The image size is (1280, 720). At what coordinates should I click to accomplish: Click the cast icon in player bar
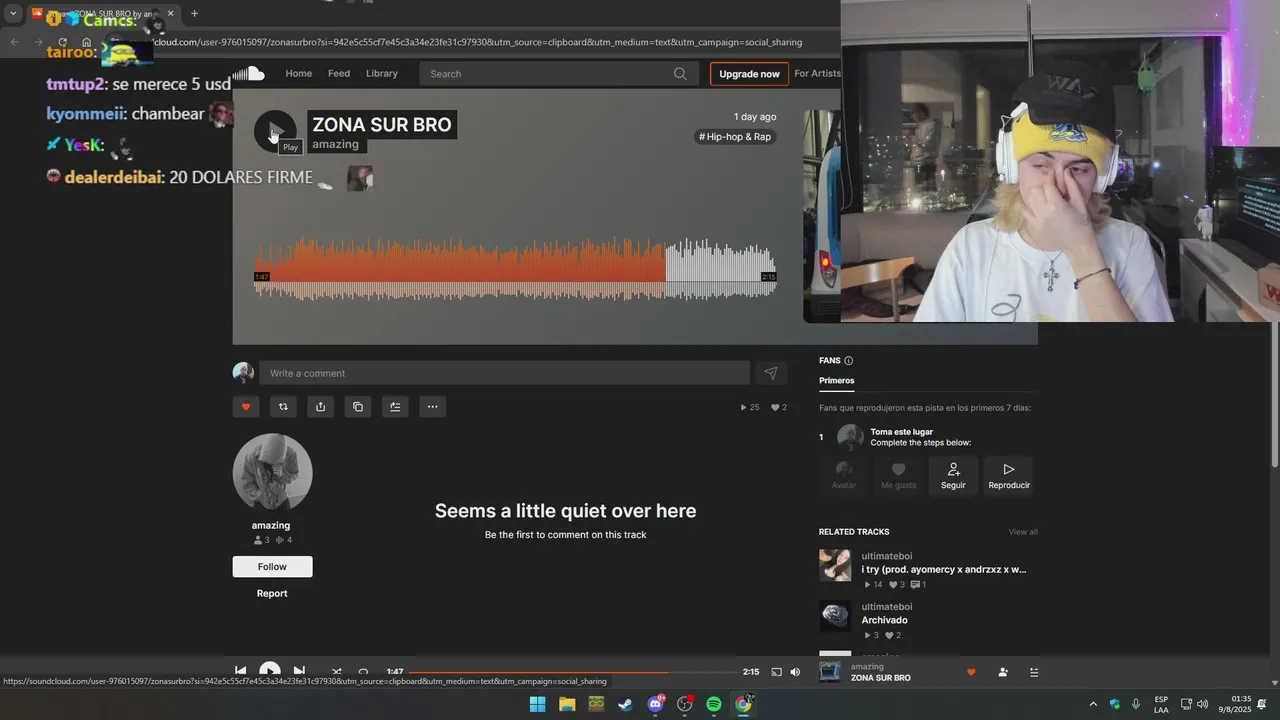point(776,672)
